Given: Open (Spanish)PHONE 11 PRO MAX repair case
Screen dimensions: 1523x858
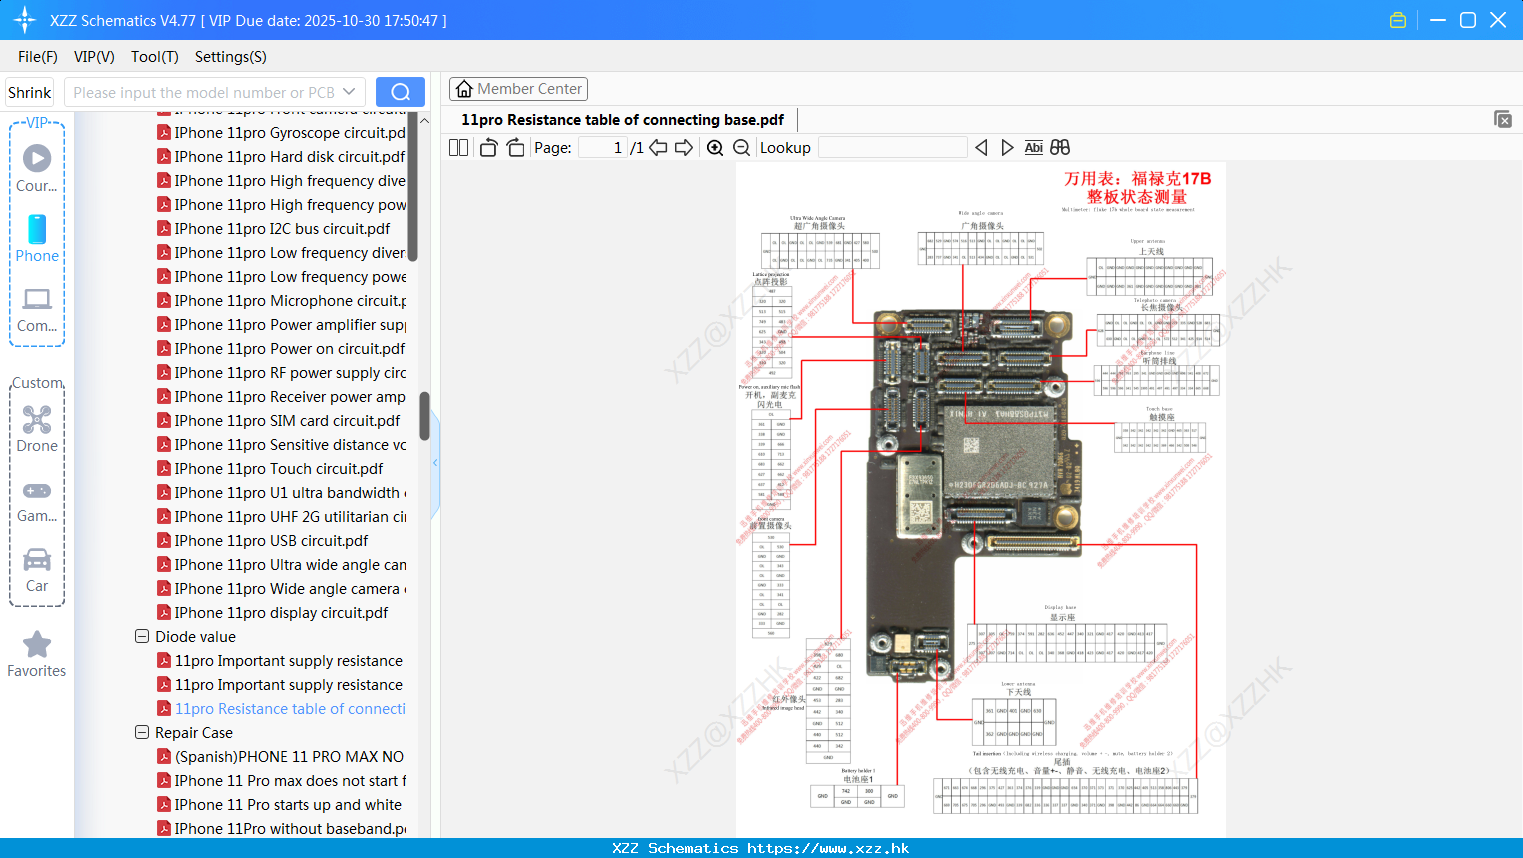Looking at the screenshot, I should (281, 756).
